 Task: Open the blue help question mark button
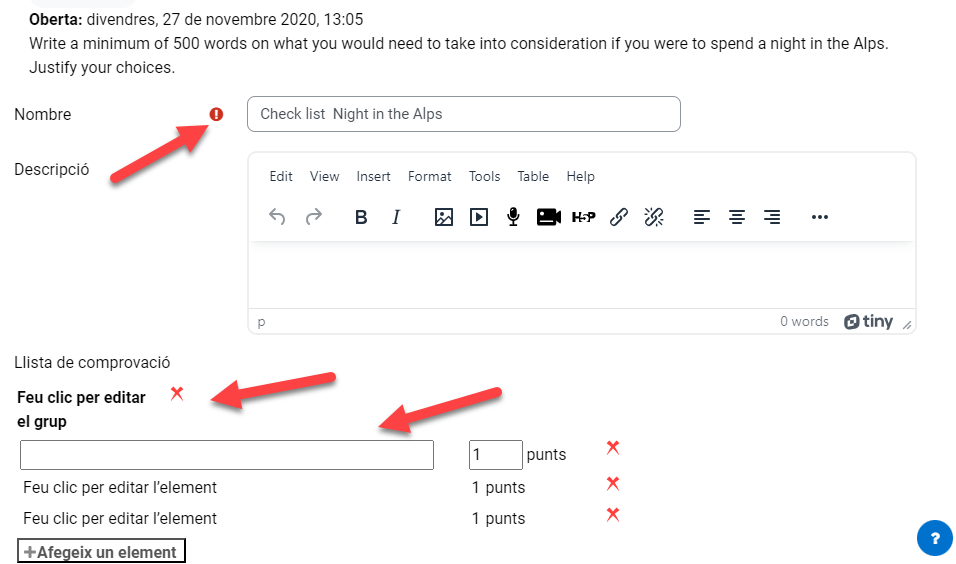click(x=935, y=537)
